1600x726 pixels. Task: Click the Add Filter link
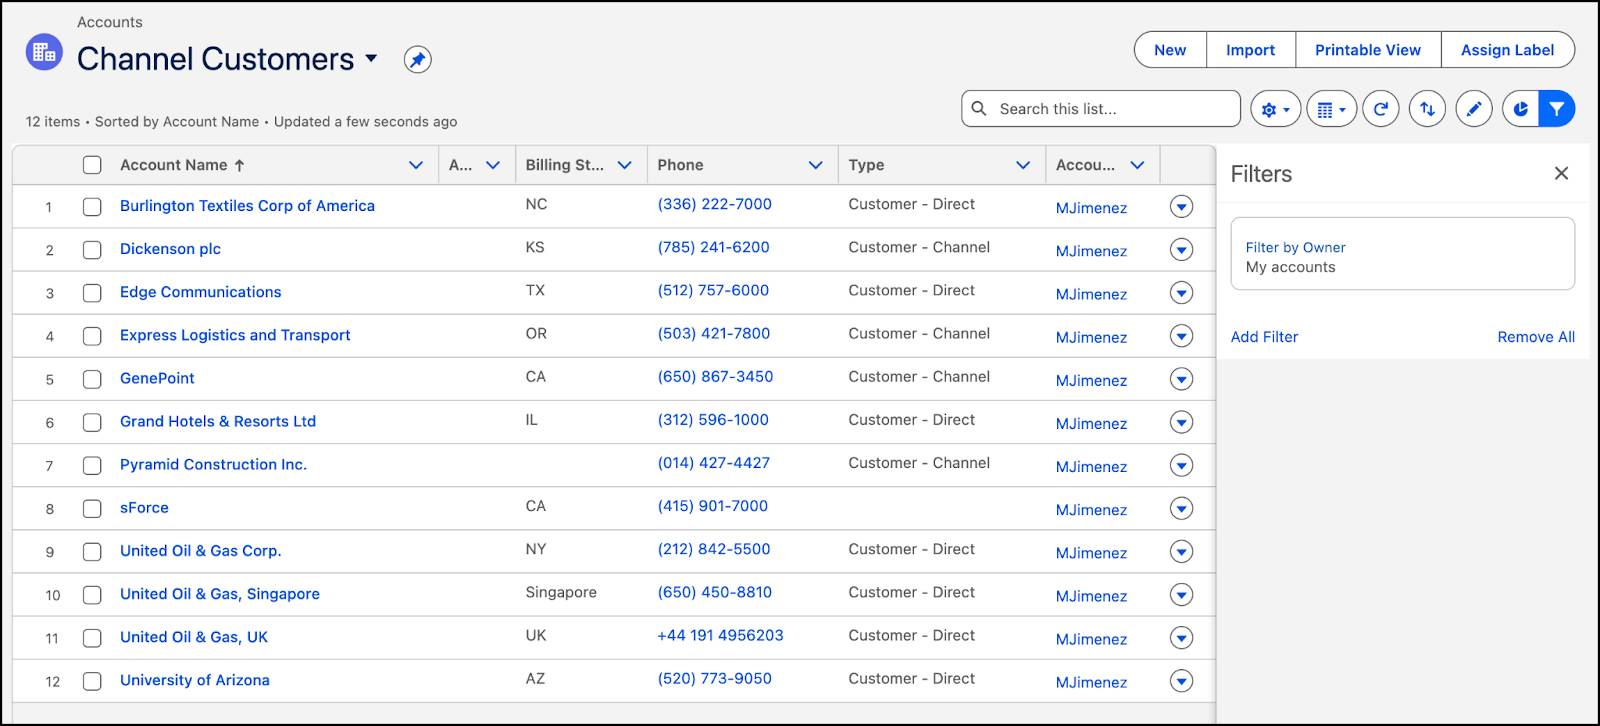(x=1264, y=337)
